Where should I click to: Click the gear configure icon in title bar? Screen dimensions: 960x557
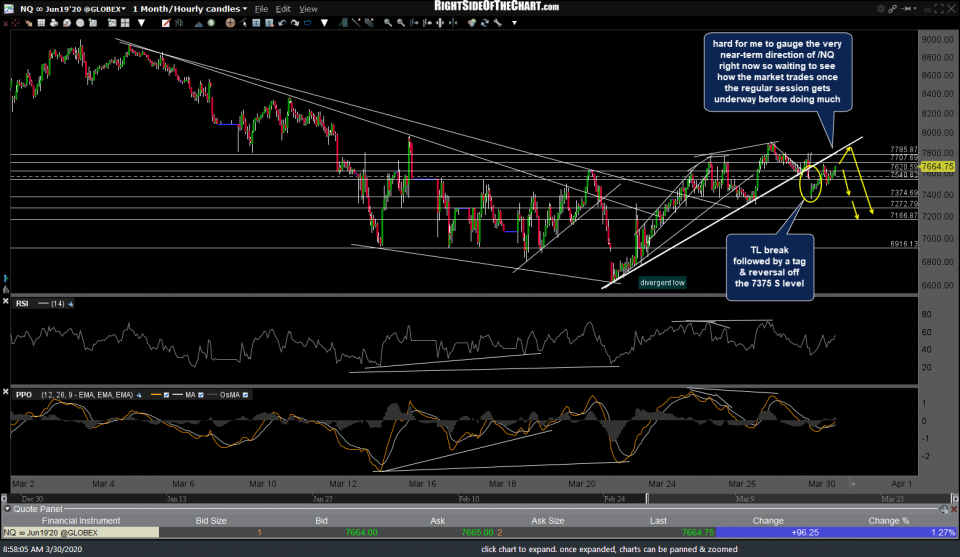[881, 9]
